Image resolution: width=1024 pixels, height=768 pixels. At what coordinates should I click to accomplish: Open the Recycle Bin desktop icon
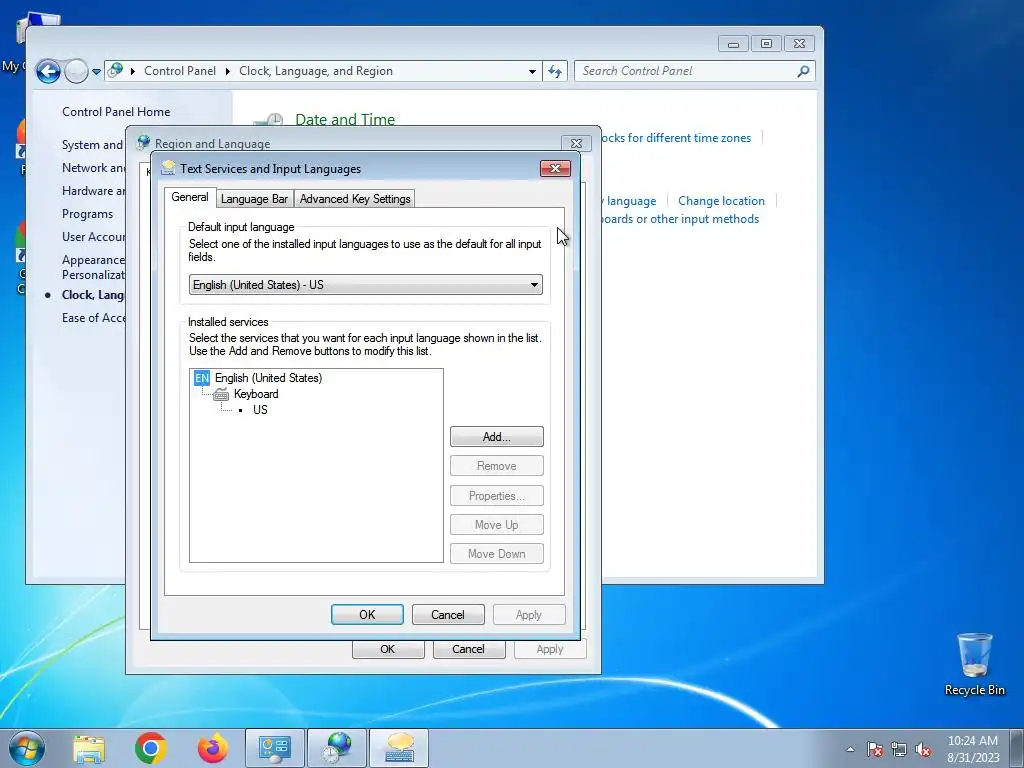click(x=974, y=664)
